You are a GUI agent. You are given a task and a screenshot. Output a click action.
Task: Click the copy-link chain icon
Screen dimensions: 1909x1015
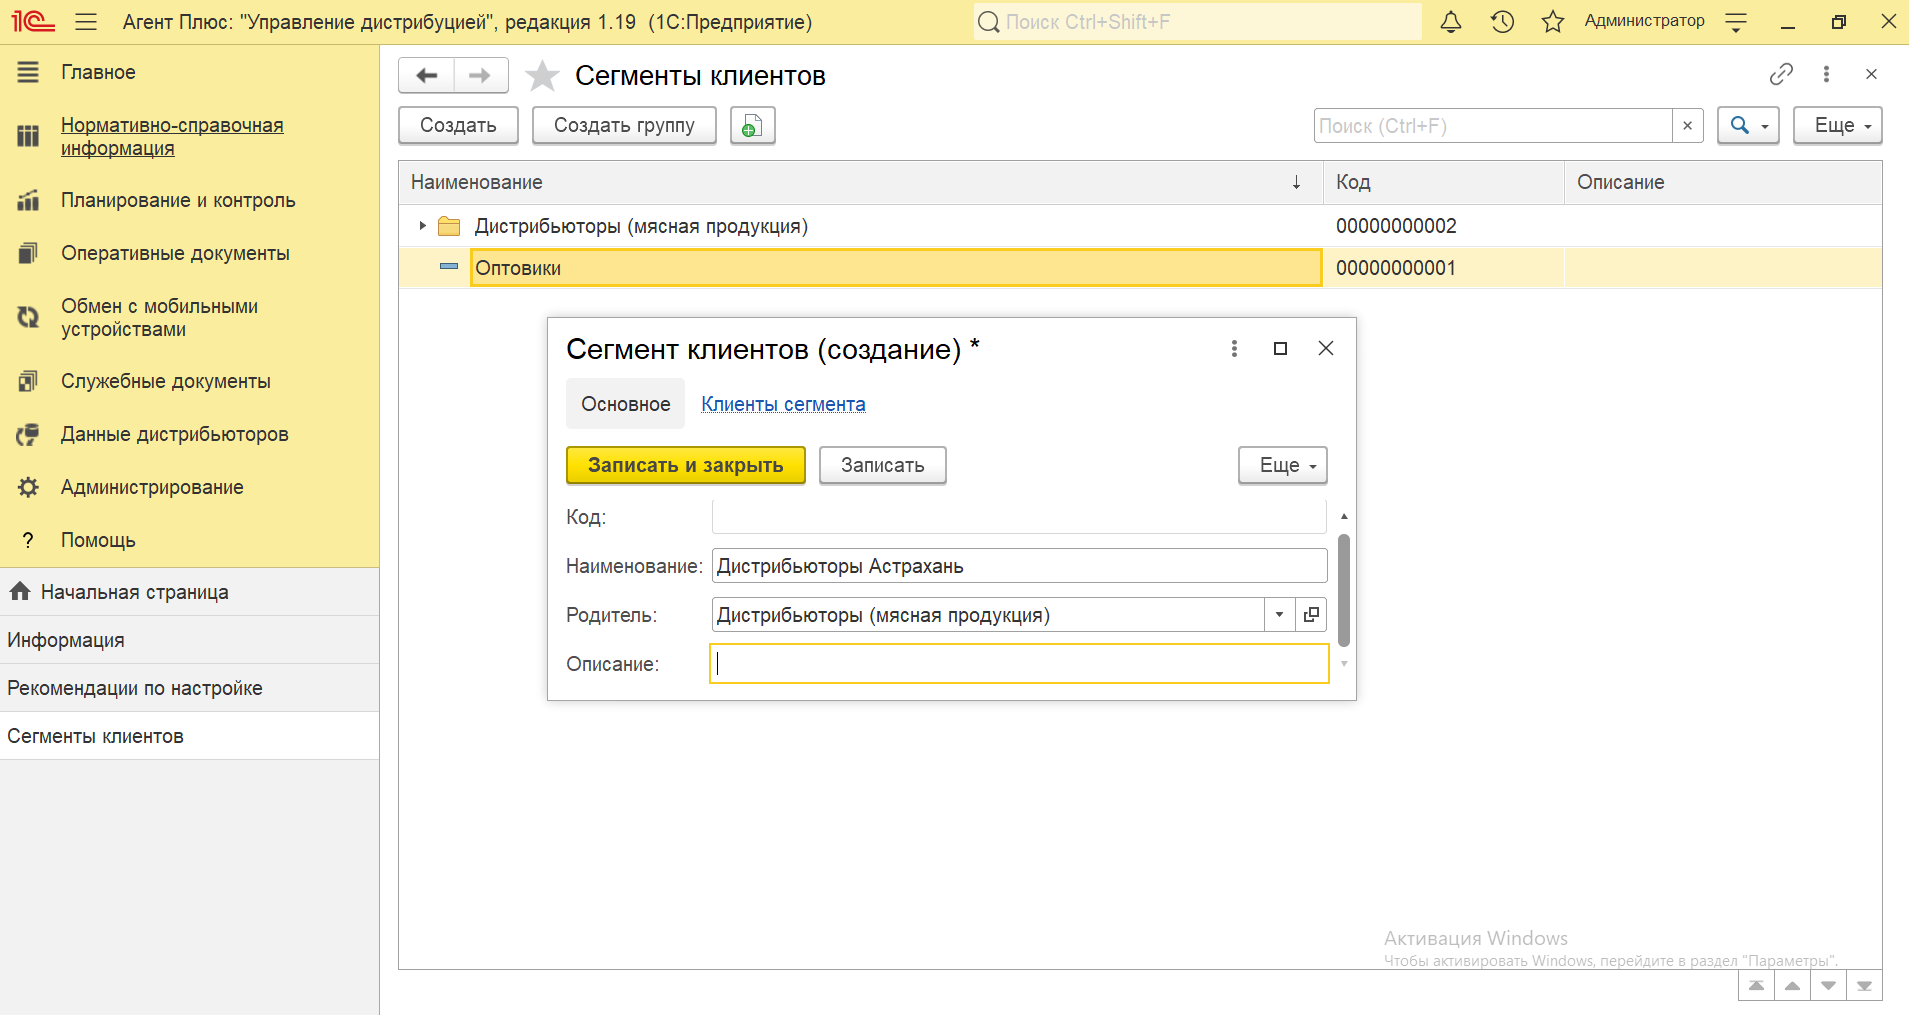pyautogui.click(x=1781, y=74)
